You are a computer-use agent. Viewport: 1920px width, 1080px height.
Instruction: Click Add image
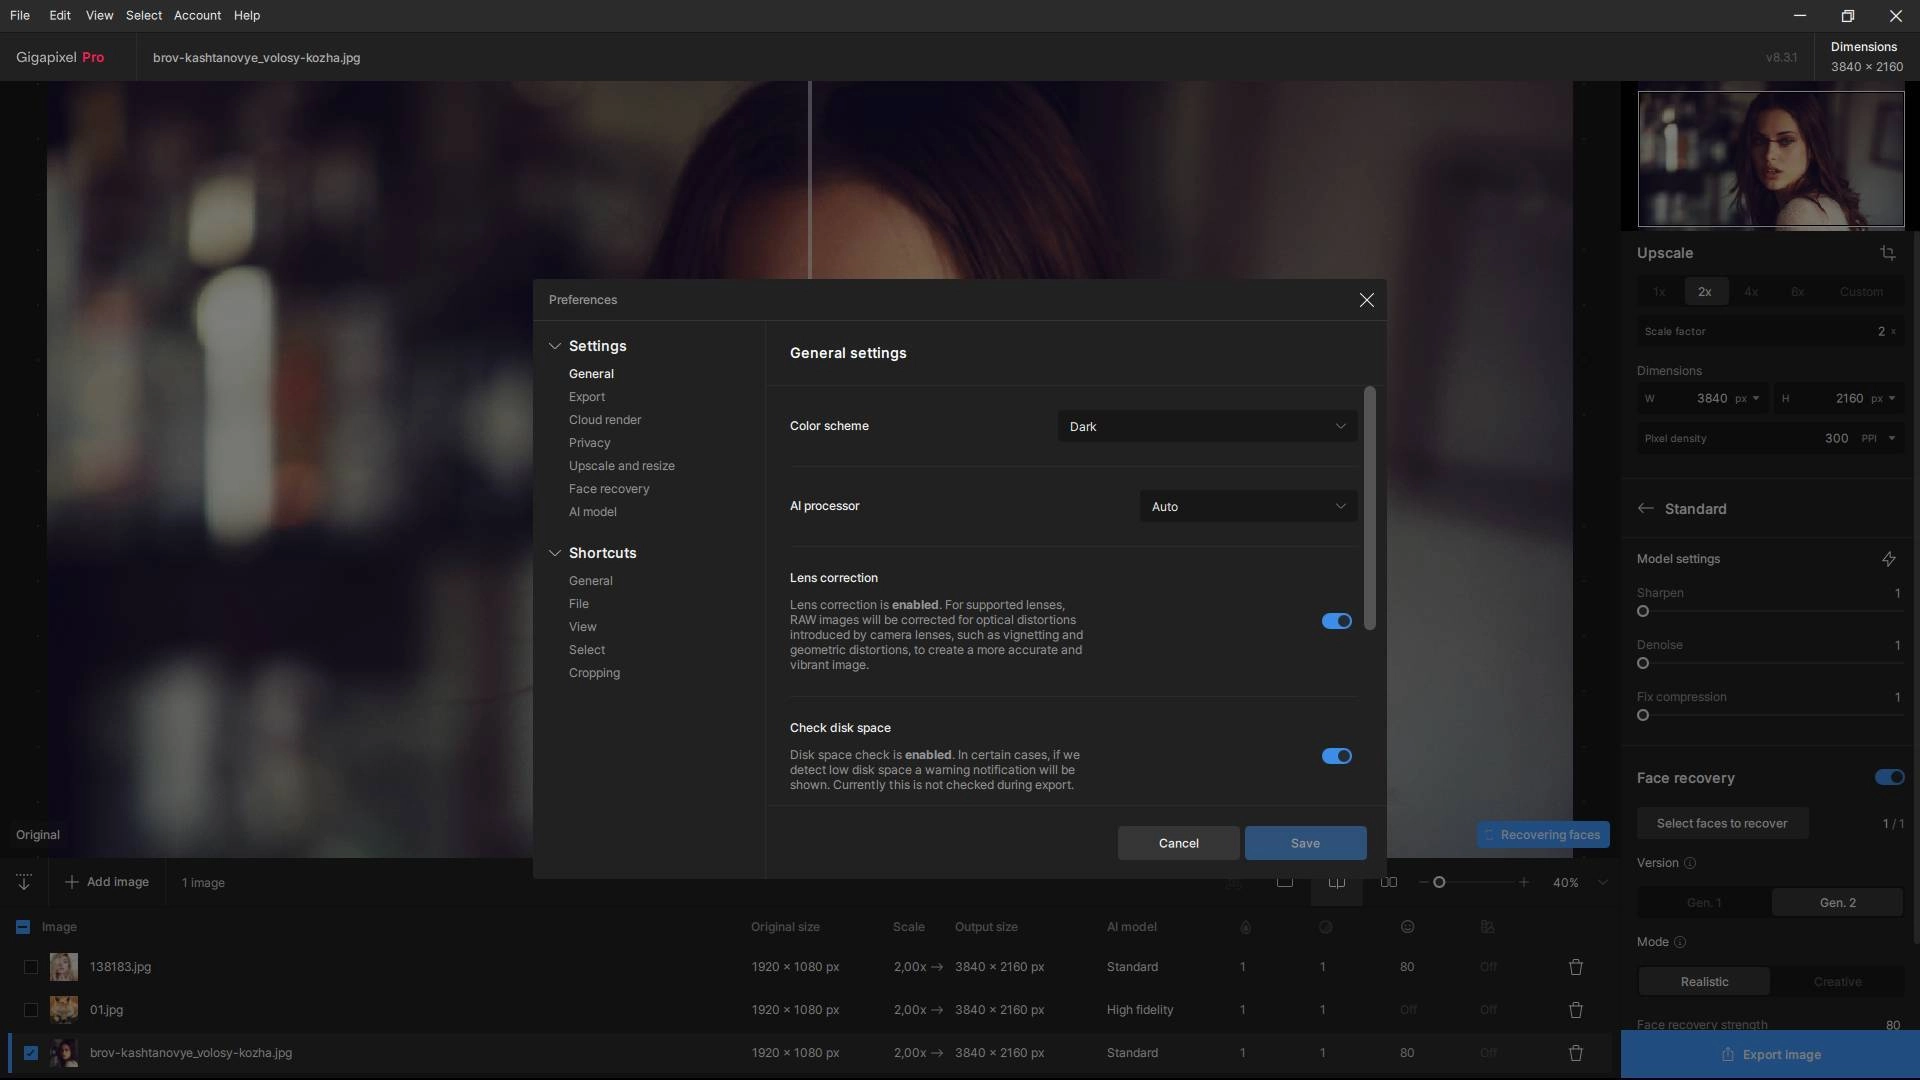tap(107, 882)
